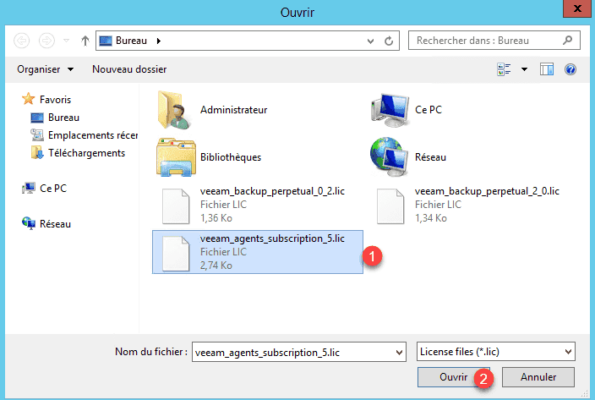Expand the Bureau breadcrumb arrow
This screenshot has width=595, height=400.
point(159,41)
